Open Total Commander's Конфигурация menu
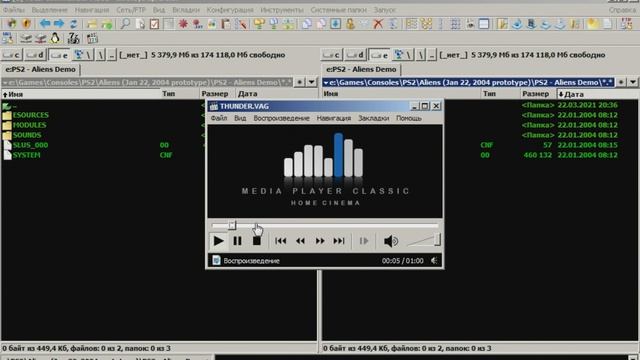640x360 pixels. [230, 9]
